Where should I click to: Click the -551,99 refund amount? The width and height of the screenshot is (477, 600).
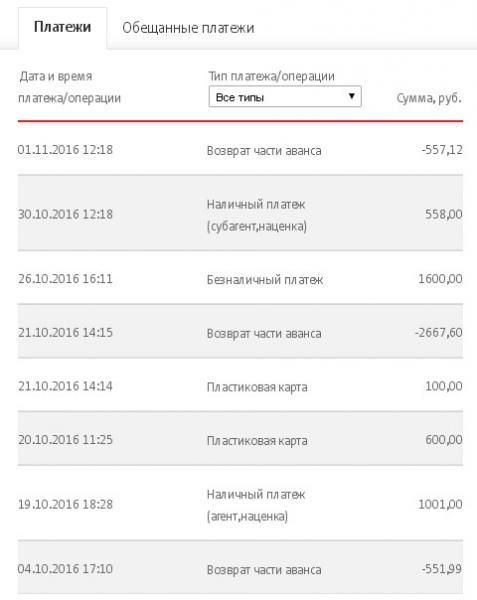pos(442,569)
